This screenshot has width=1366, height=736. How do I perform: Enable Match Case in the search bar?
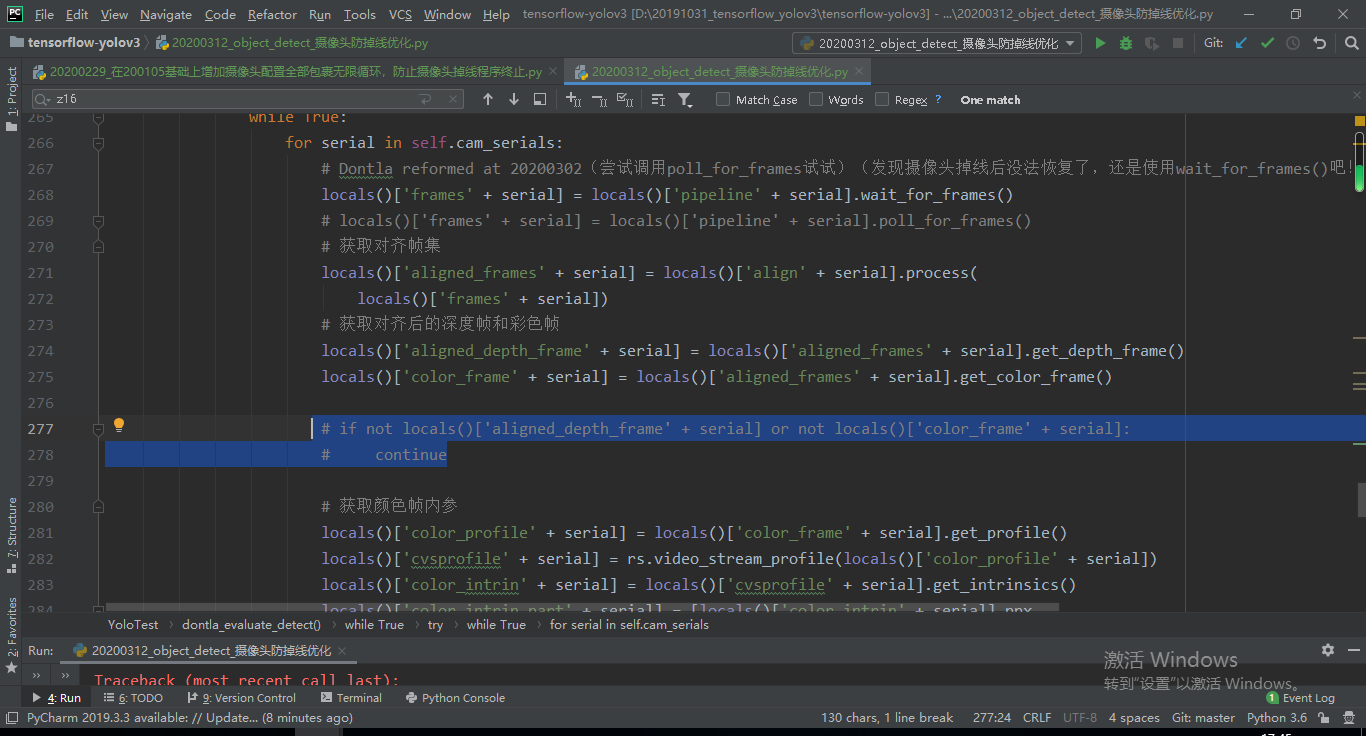coord(722,99)
